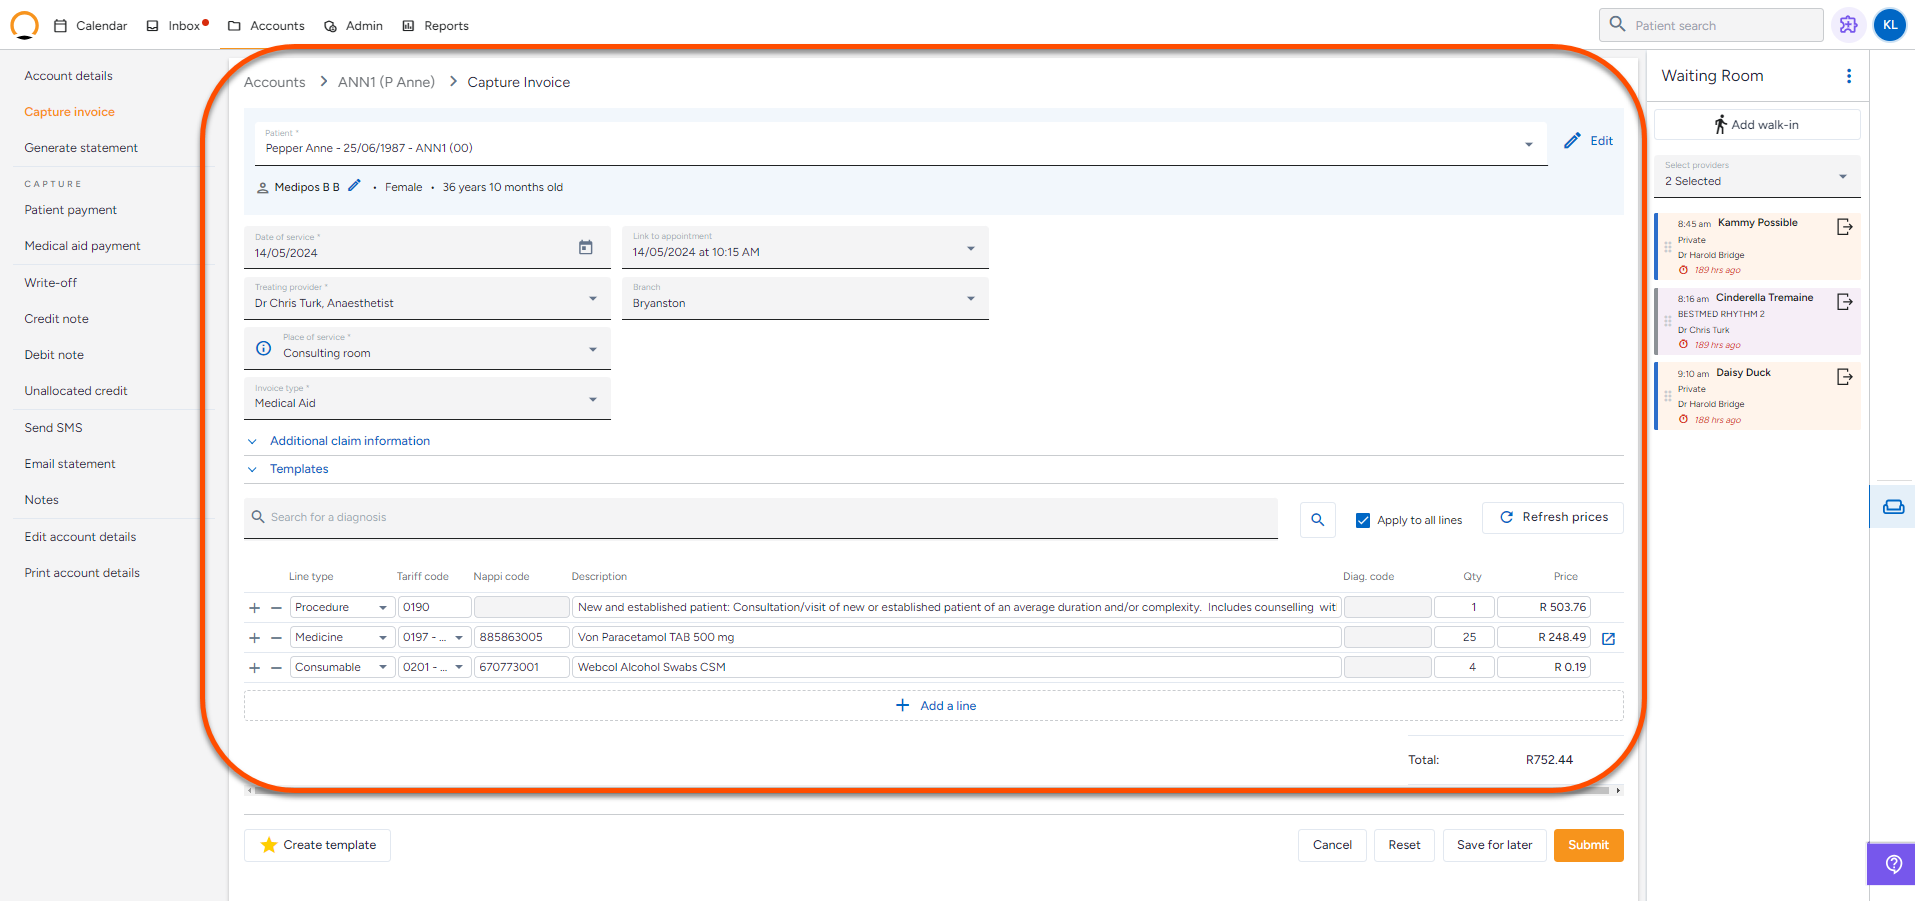Click the Refresh prices button
1915x901 pixels.
[1552, 518]
